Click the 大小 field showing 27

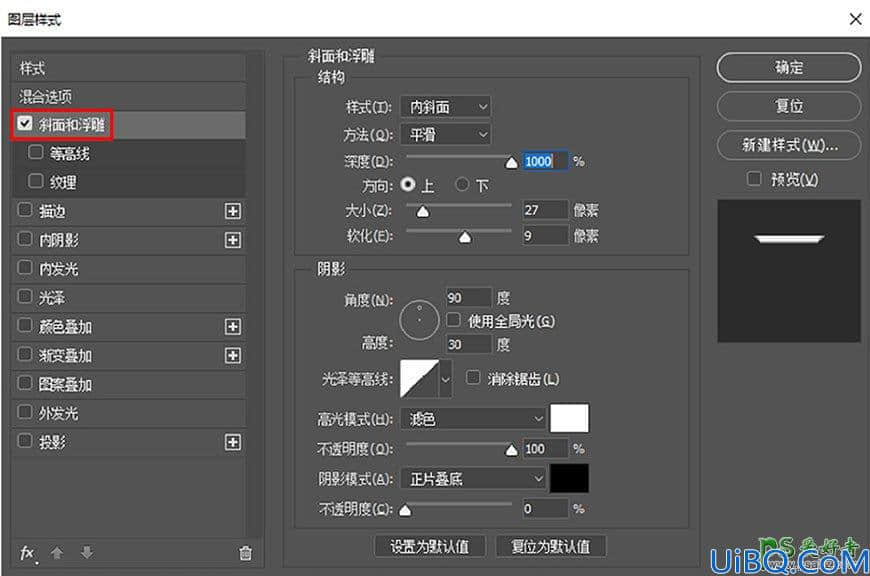[x=545, y=210]
